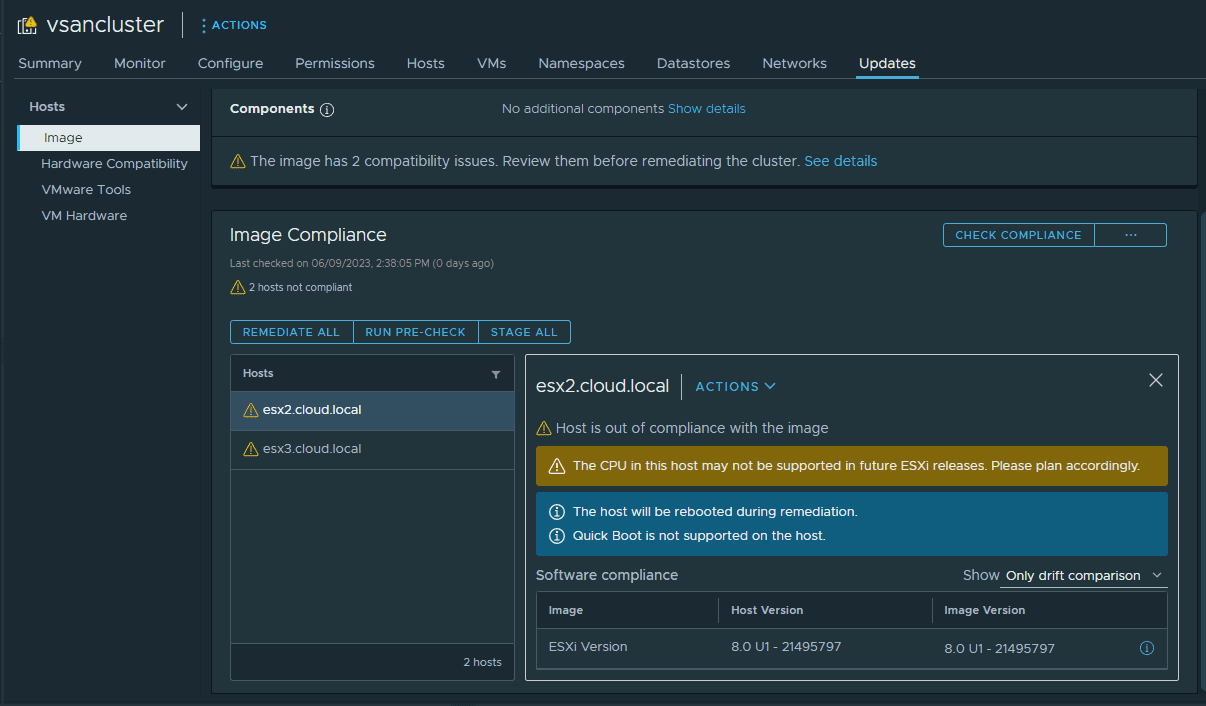Click the filter icon in Hosts column header
The height and width of the screenshot is (706, 1206).
click(x=496, y=374)
